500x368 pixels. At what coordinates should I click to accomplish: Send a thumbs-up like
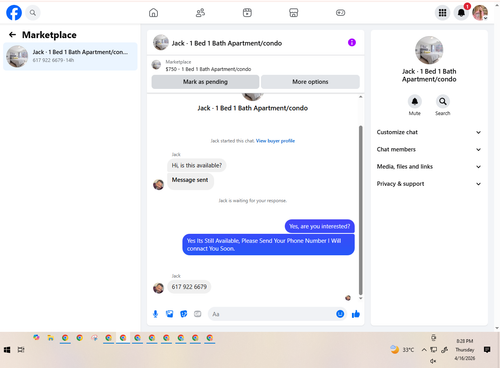(356, 314)
